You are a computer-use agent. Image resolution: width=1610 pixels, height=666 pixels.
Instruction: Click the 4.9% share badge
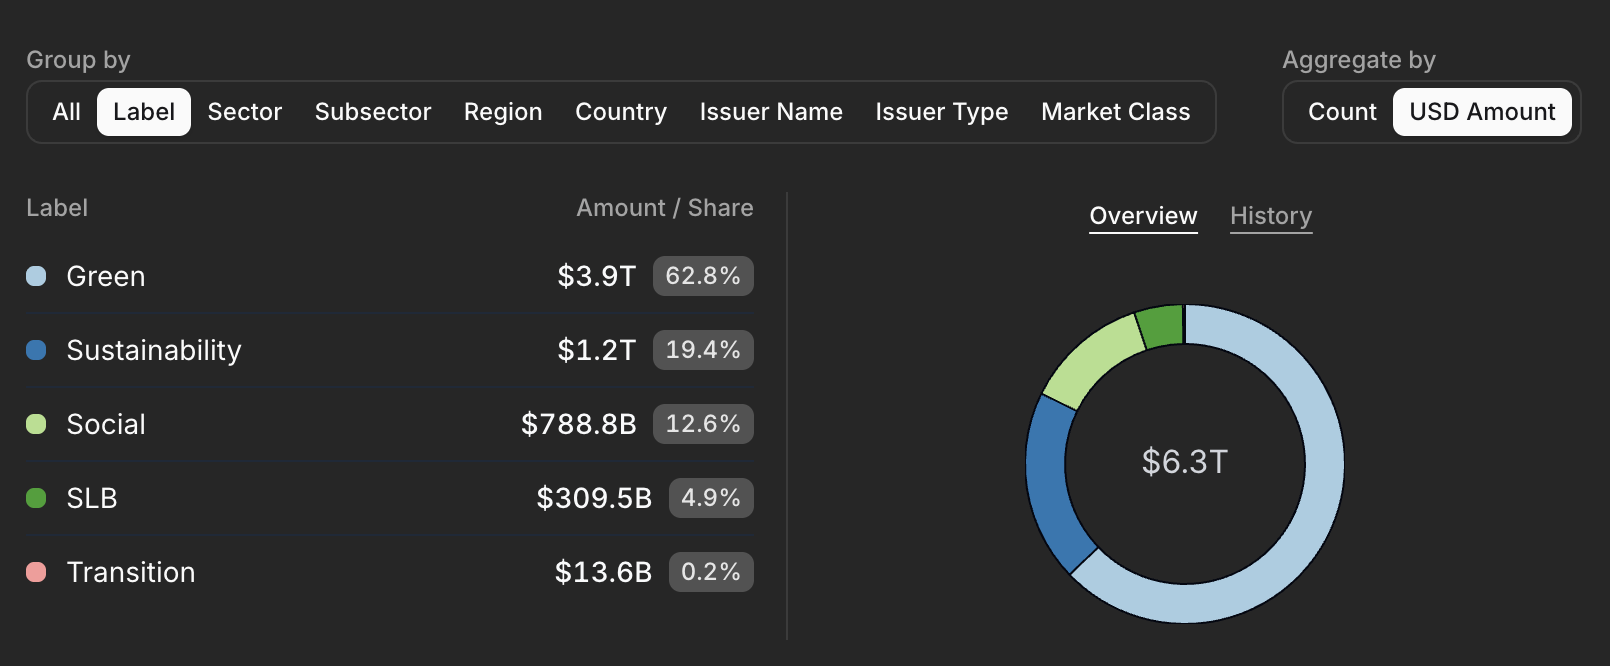pyautogui.click(x=711, y=498)
